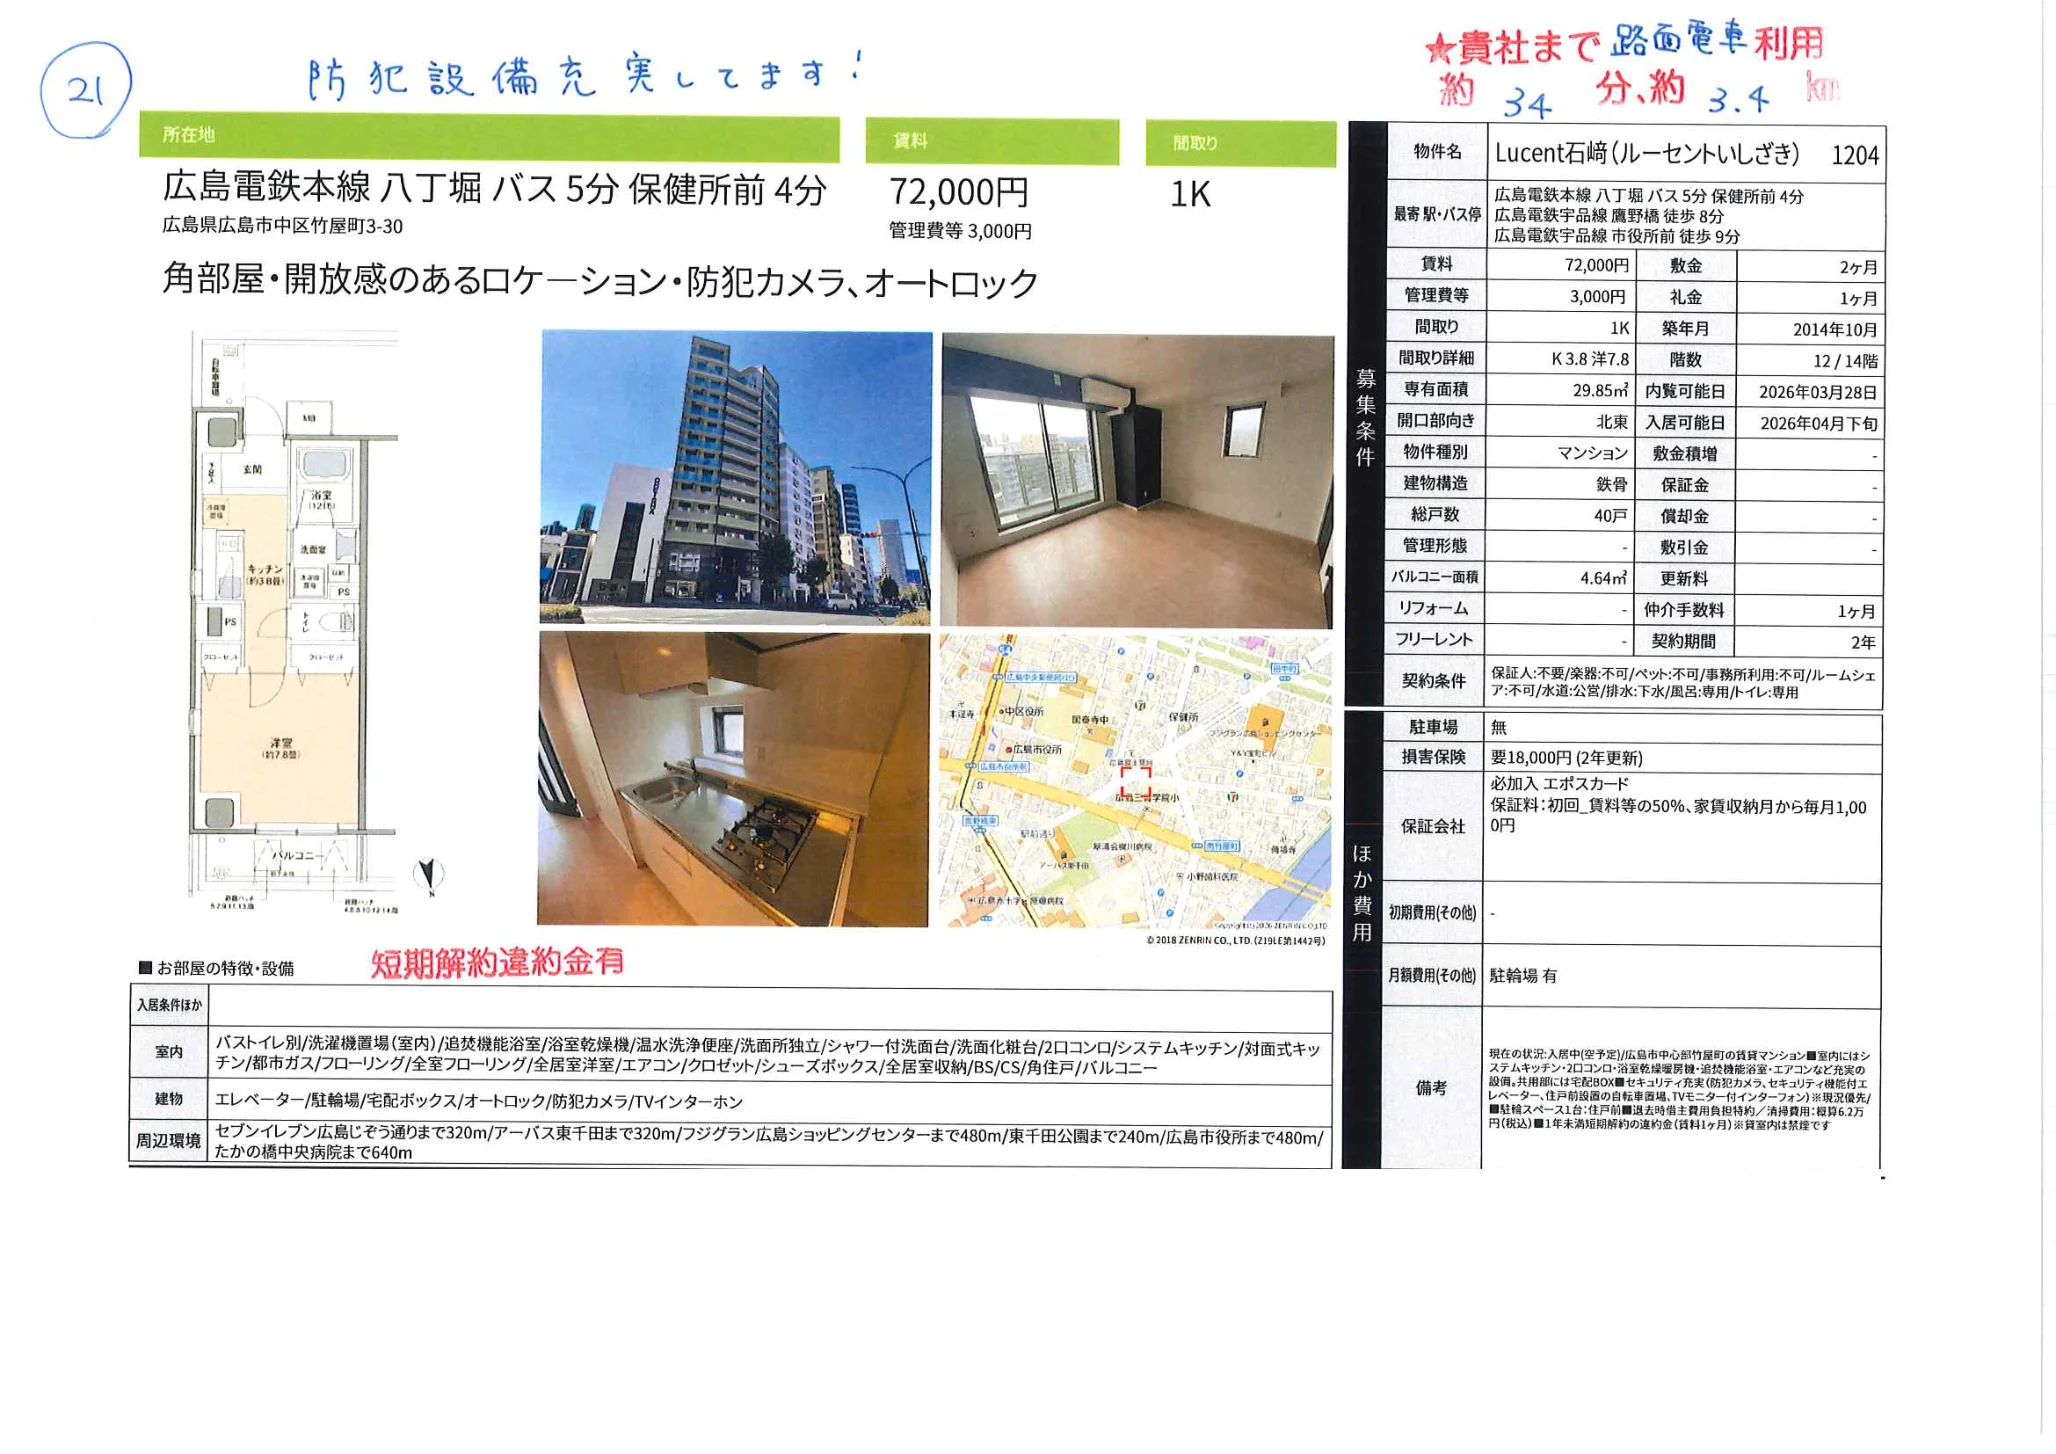The image size is (2056, 1454).
Task: Click the green 所在地 header bar
Action: (489, 138)
